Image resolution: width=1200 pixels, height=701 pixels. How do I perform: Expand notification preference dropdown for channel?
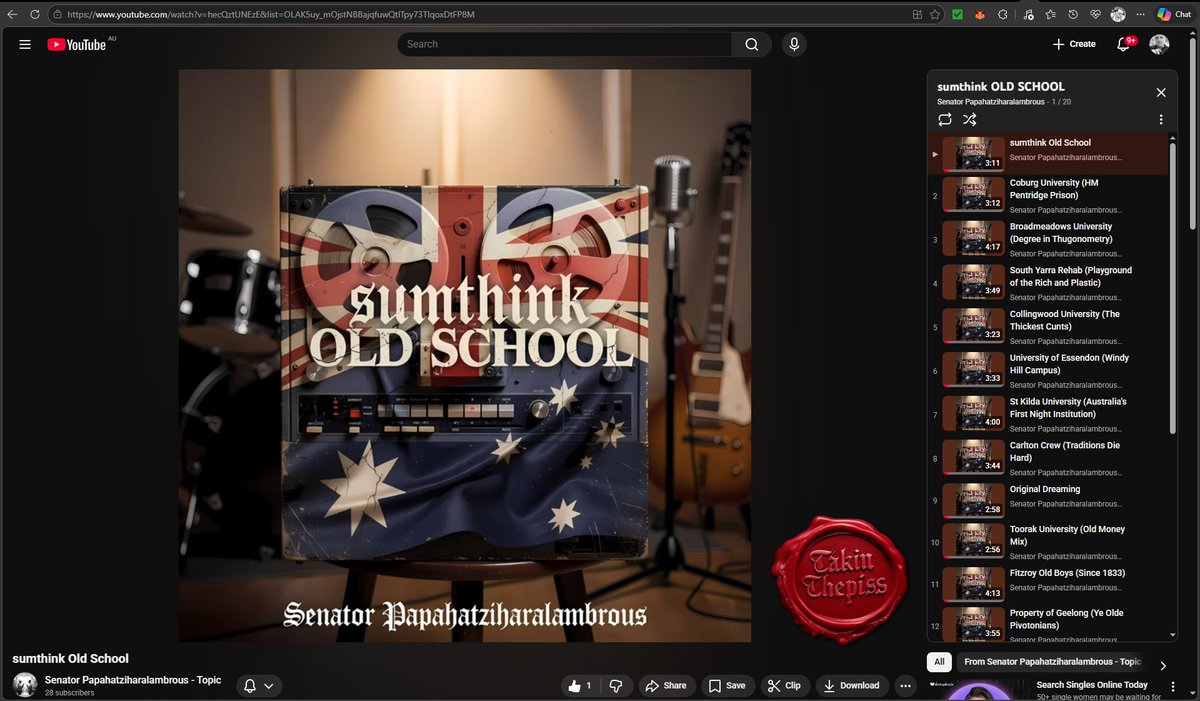(258, 686)
